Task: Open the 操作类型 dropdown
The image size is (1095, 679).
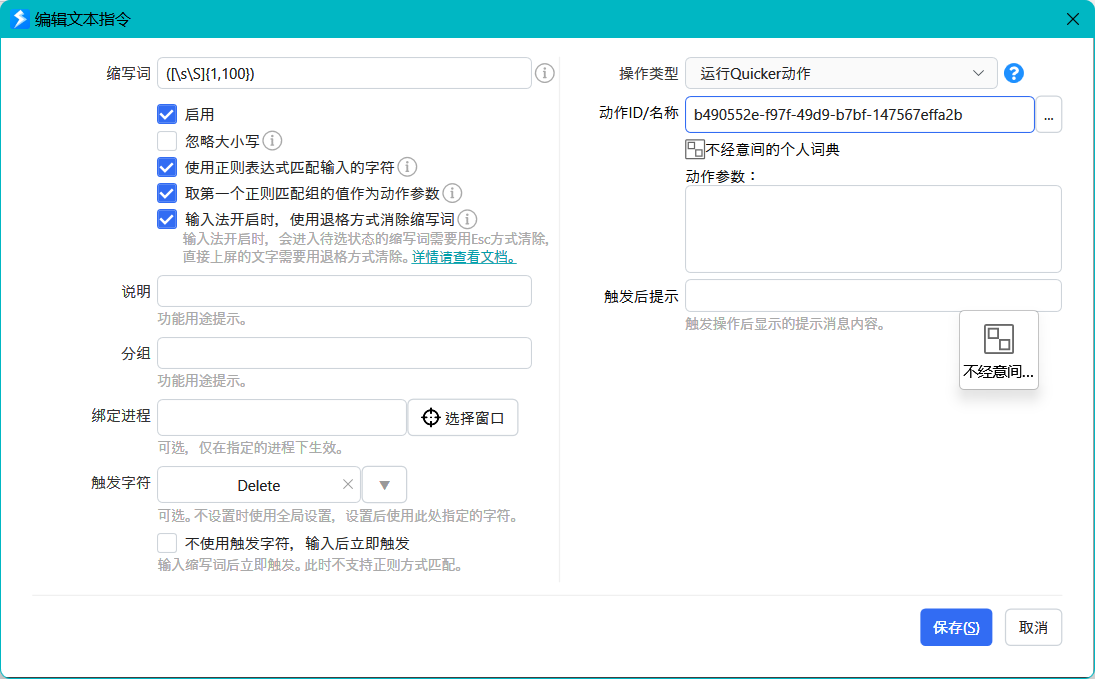Action: click(x=841, y=73)
